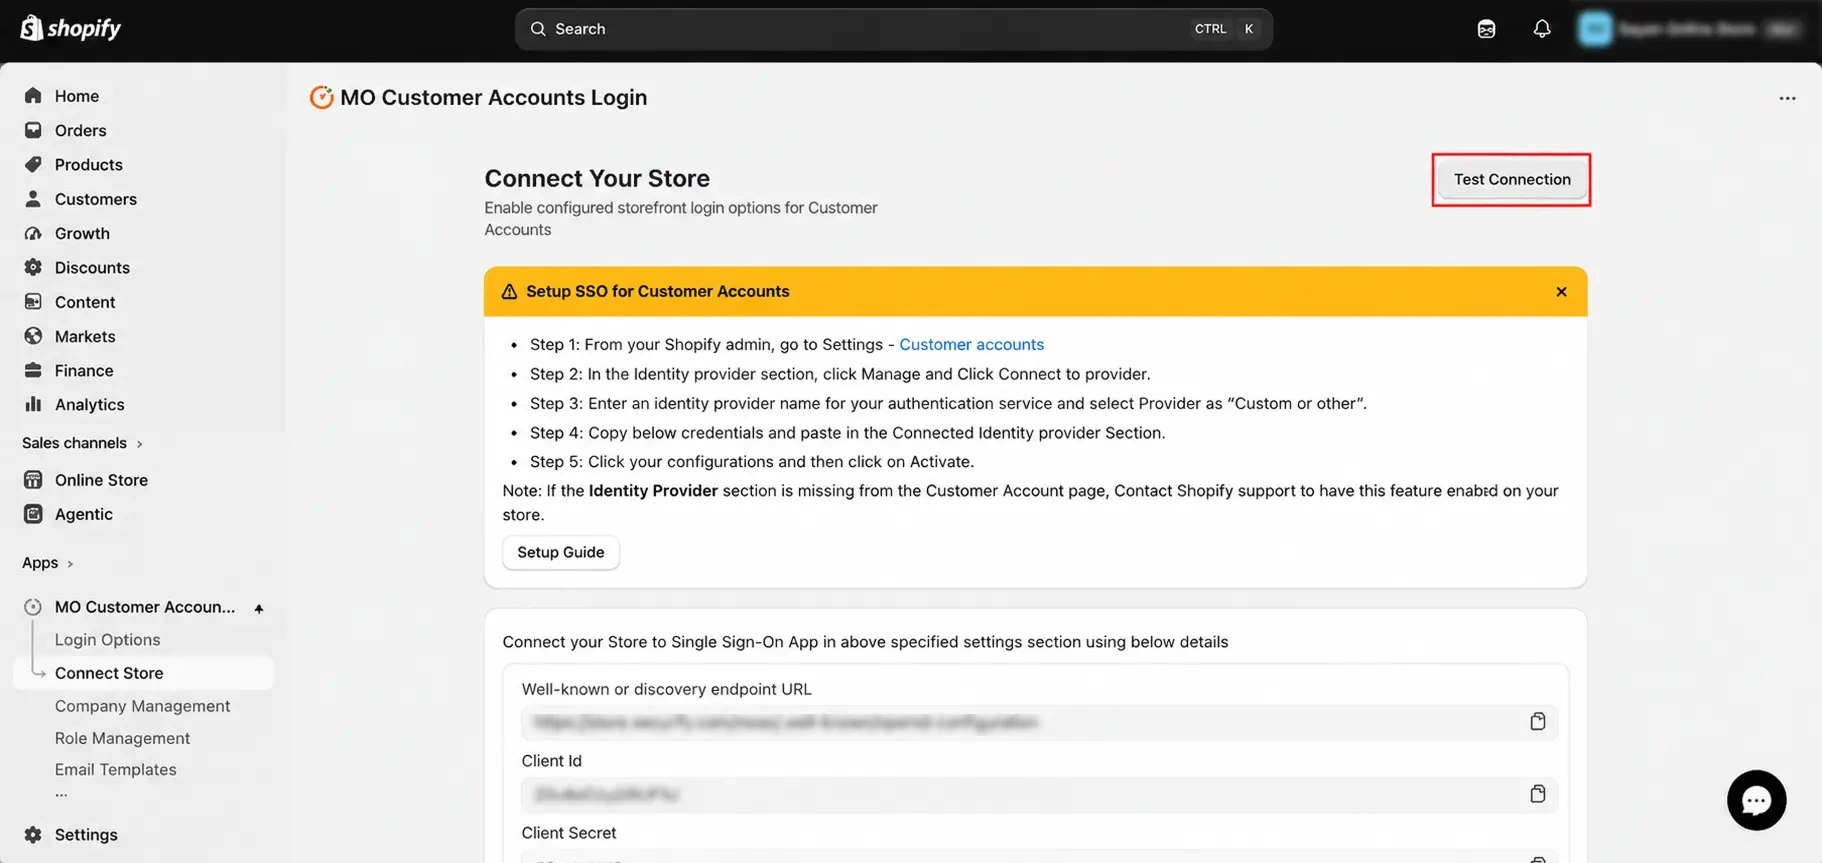Open the Markets page label
This screenshot has width=1822, height=863.
click(x=85, y=336)
